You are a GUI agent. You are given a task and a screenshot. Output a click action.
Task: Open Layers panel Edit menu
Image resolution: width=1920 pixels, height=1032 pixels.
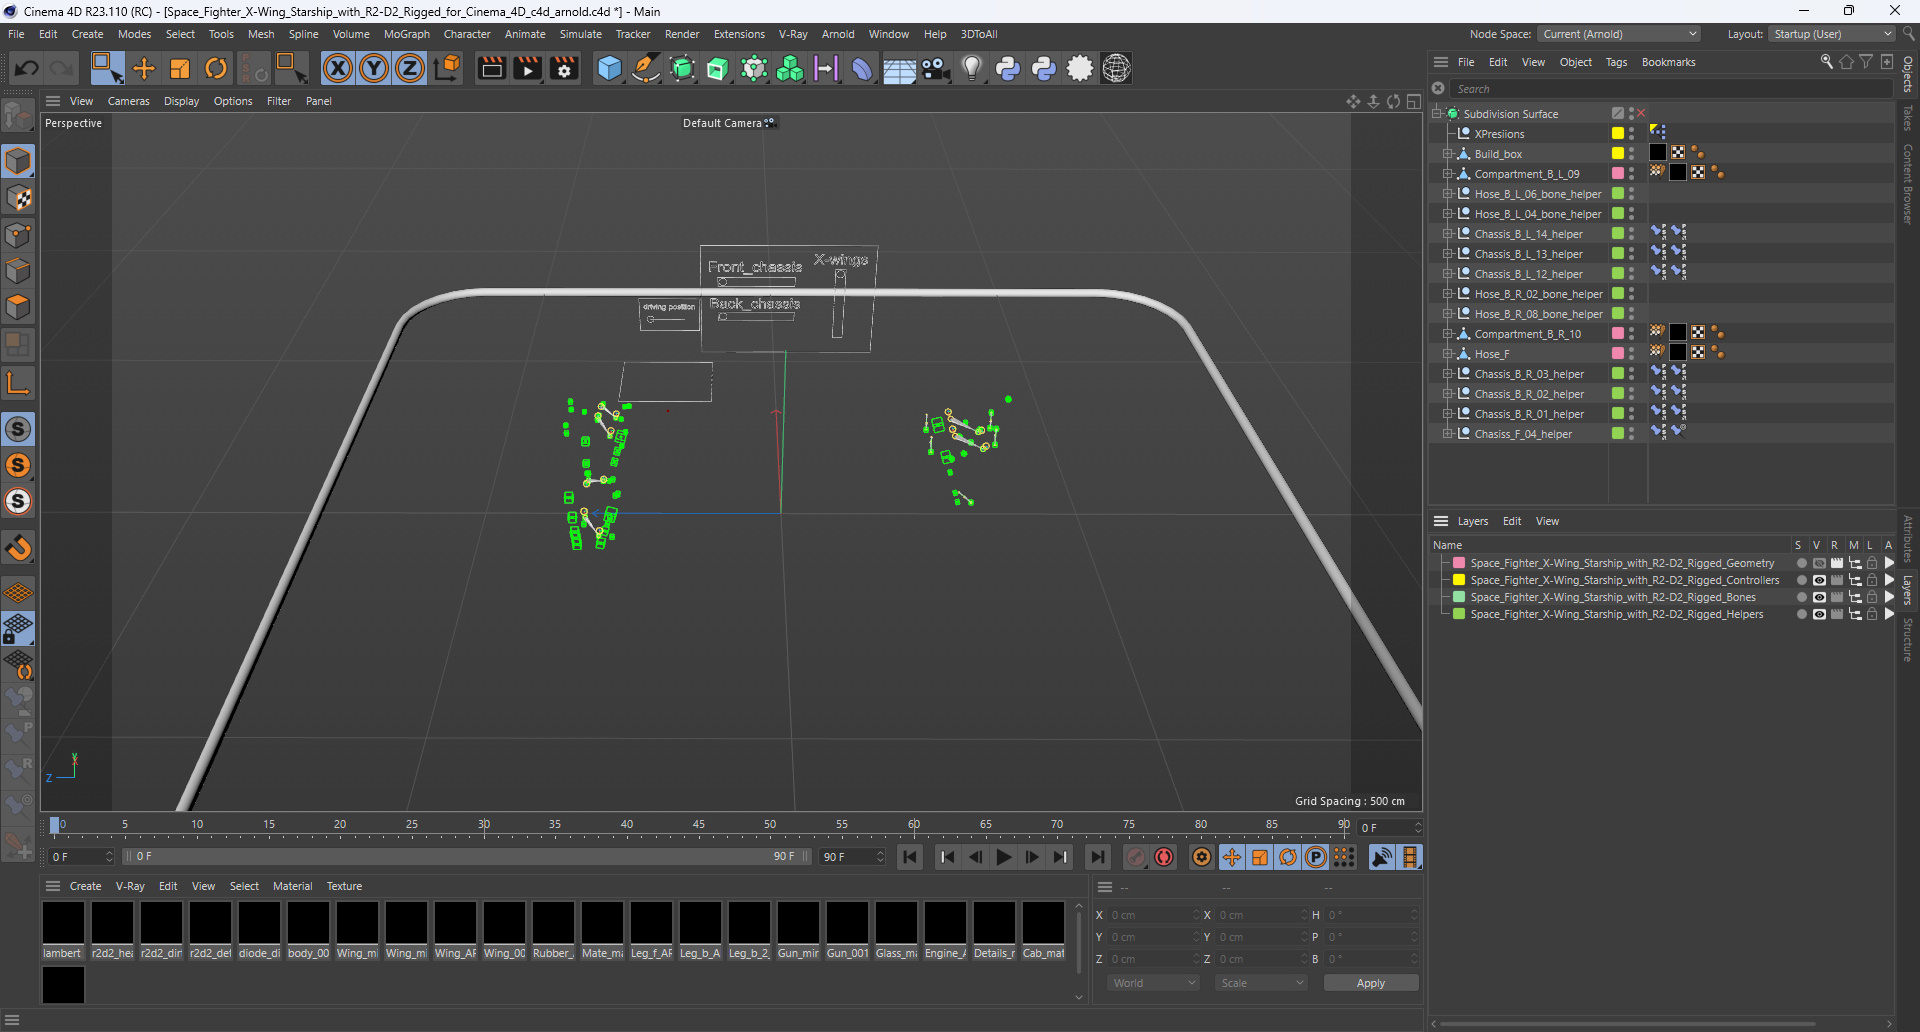click(1511, 521)
